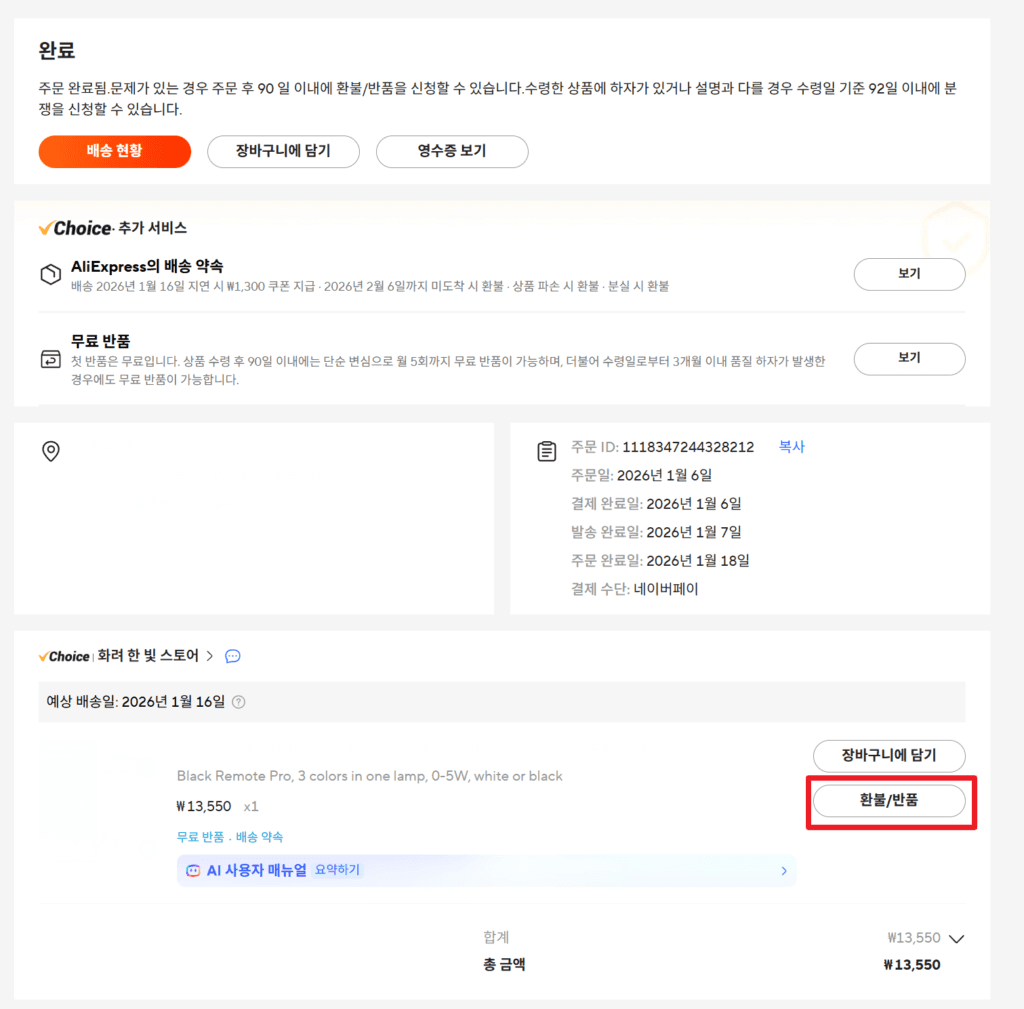
Task: Click the AI 사용자 매뉴얼 robot icon
Action: (x=194, y=871)
